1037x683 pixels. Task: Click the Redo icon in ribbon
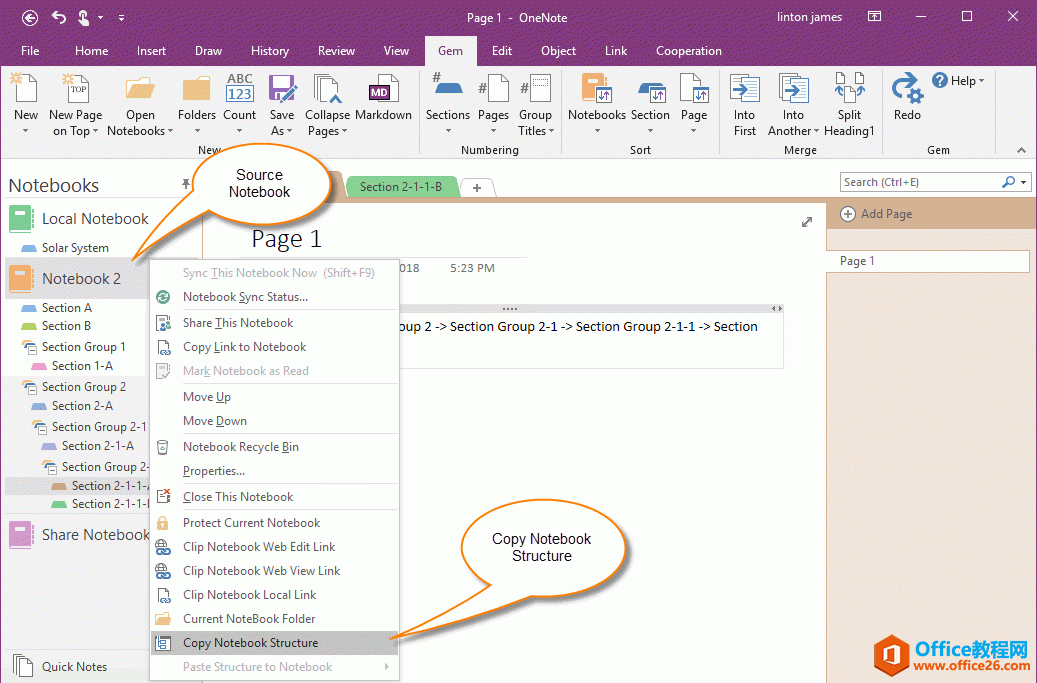click(x=907, y=92)
